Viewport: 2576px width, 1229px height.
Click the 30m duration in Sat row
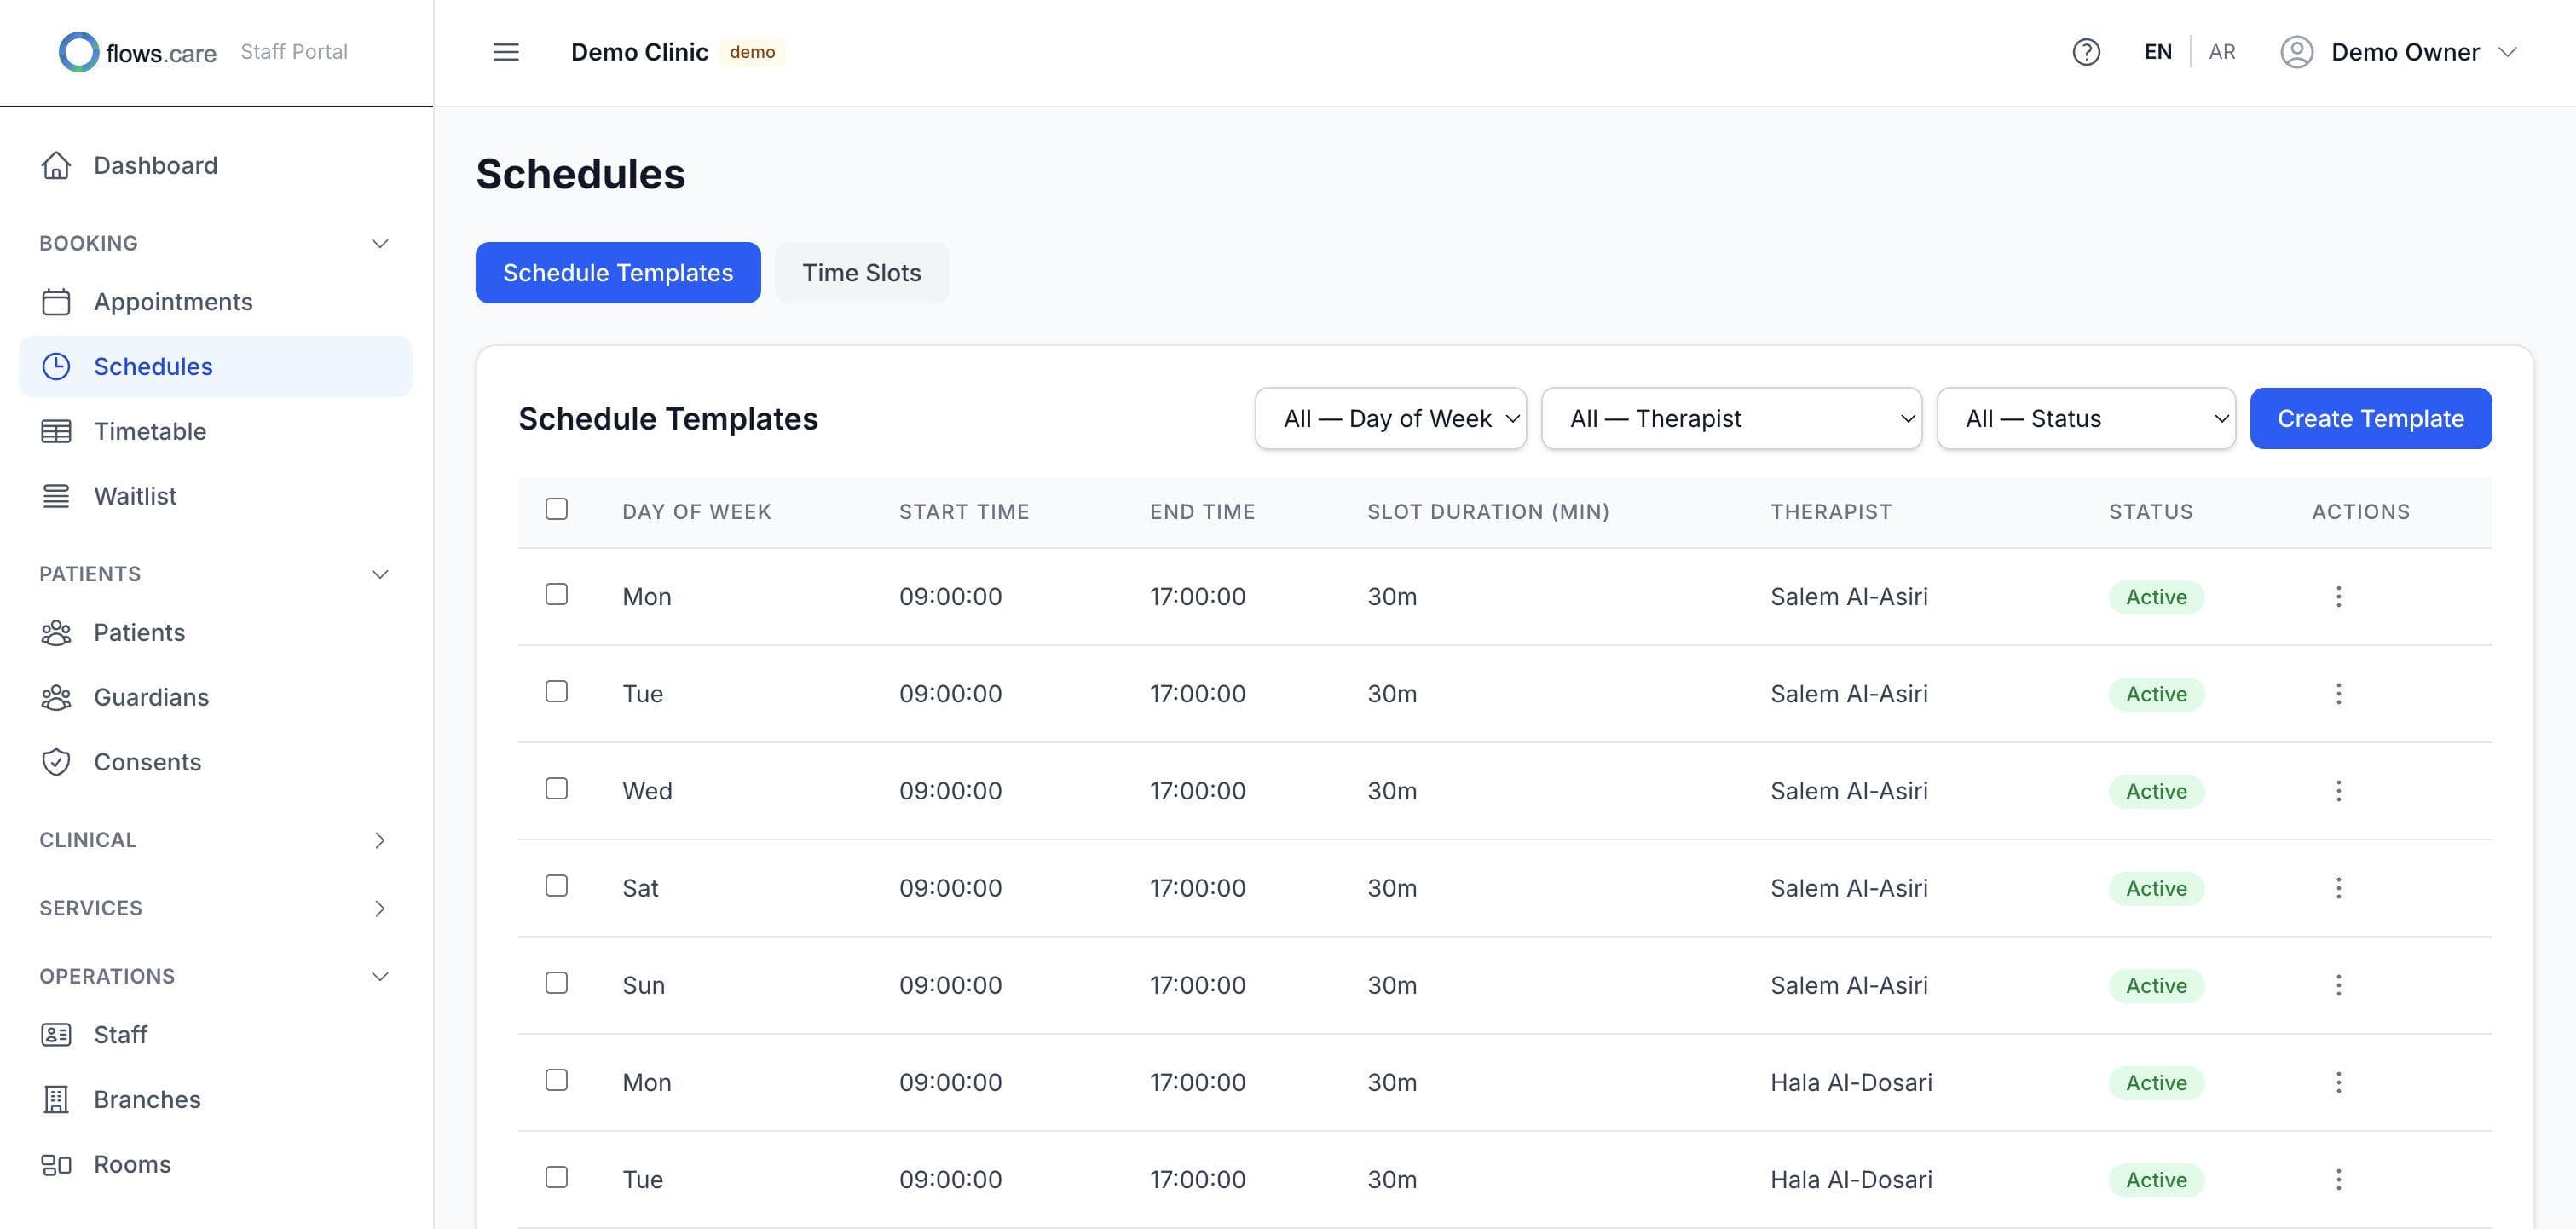click(1391, 888)
